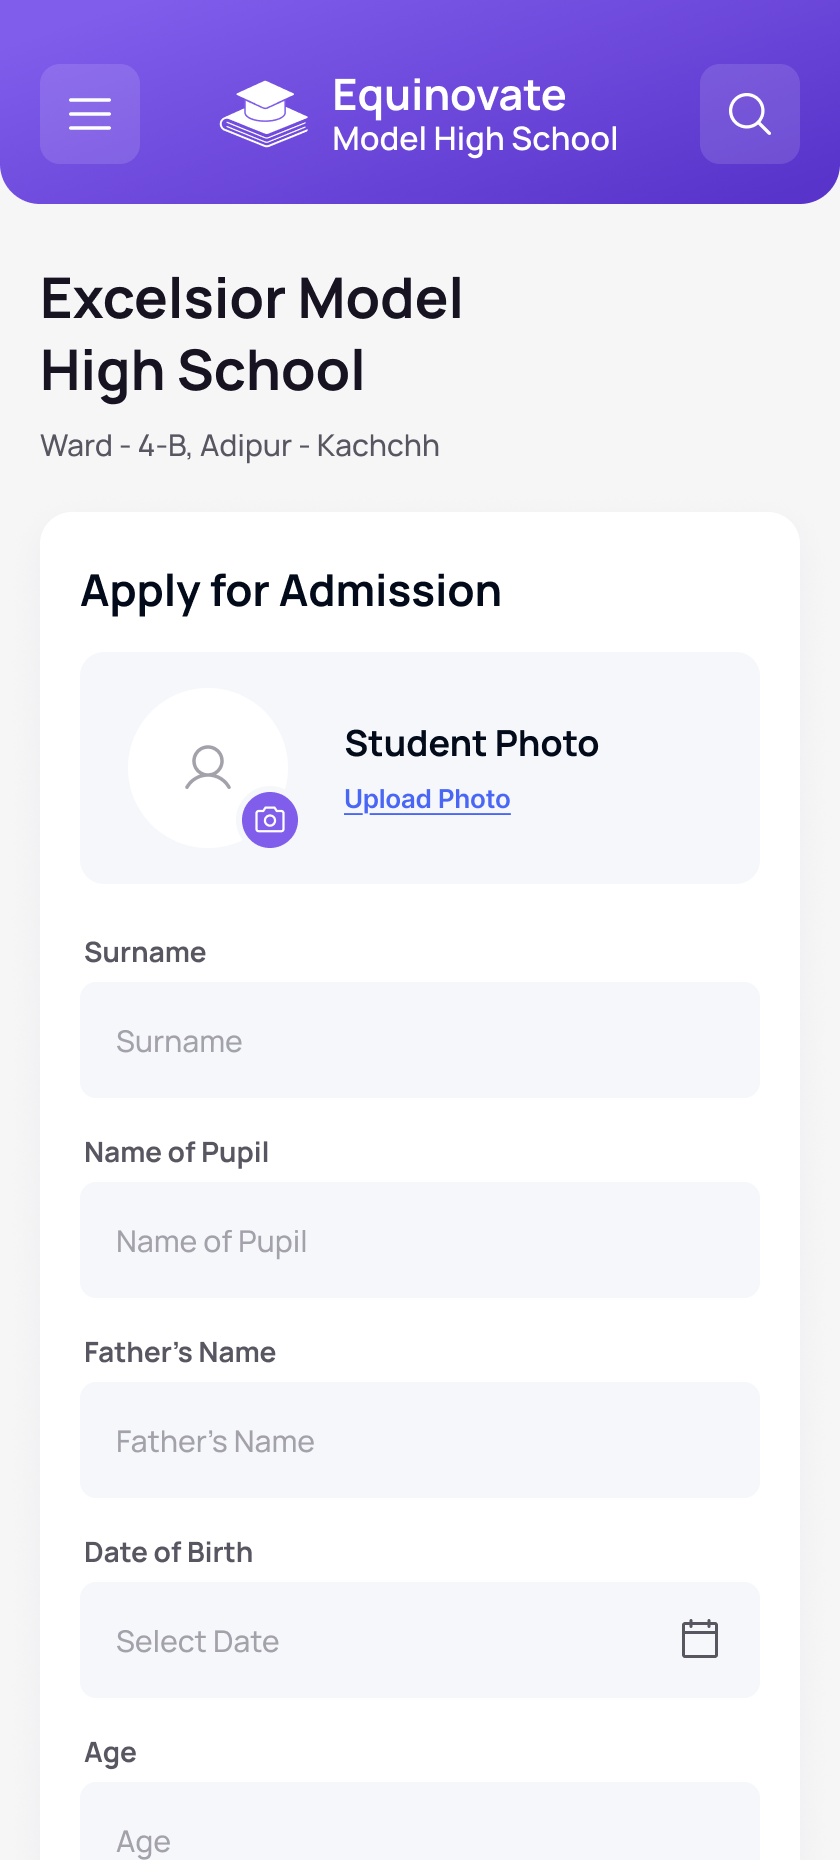Viewport: 840px width, 1860px height.
Task: Click the Upload Photo link
Action: point(427,799)
